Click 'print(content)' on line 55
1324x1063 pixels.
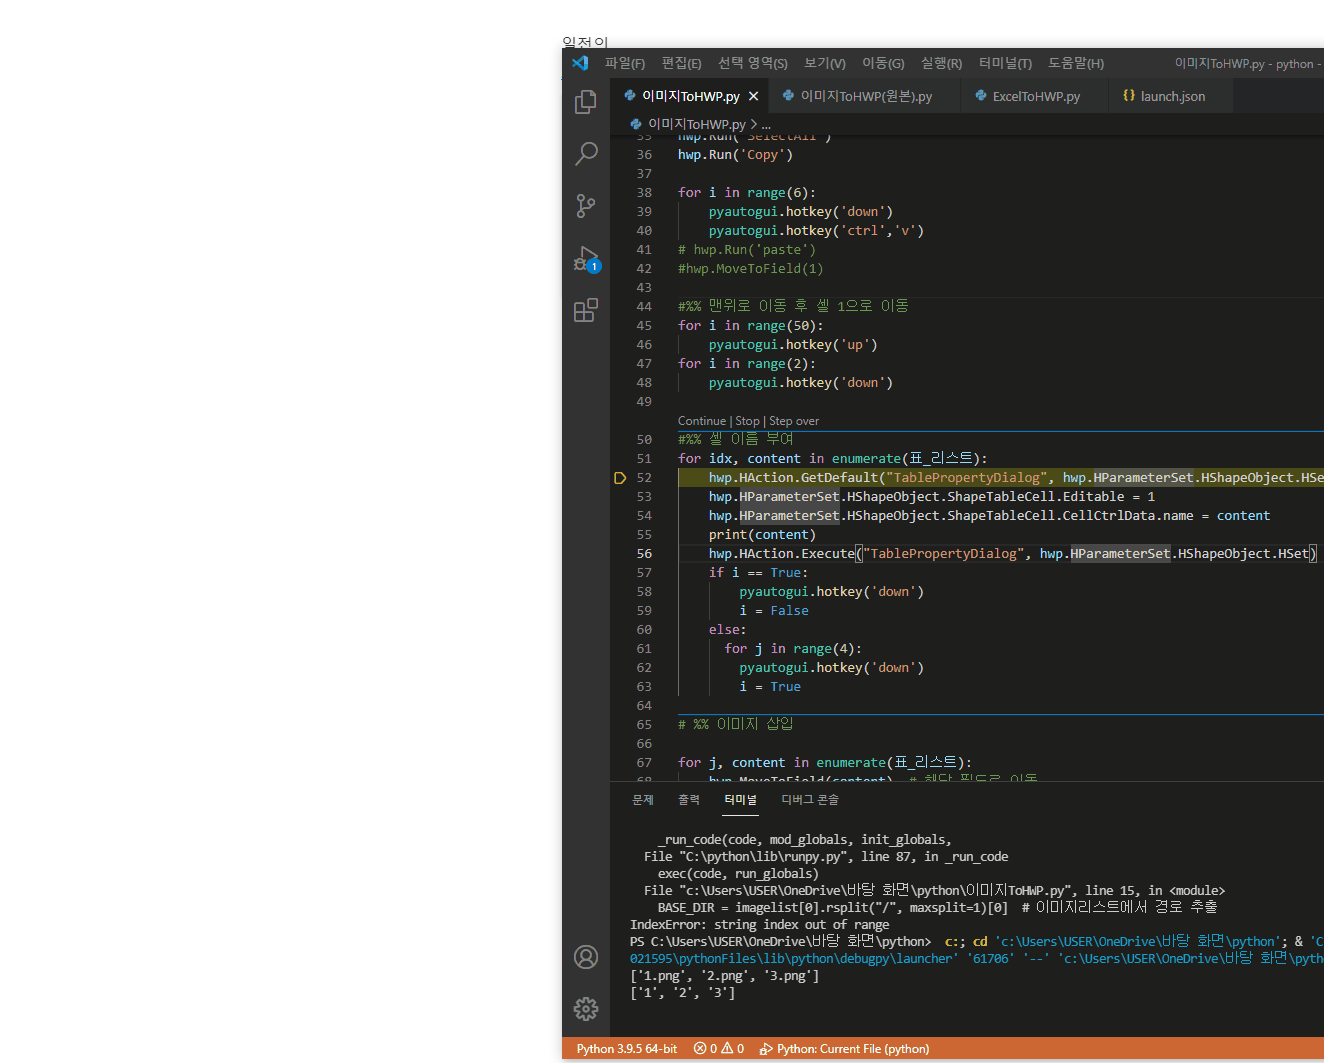[762, 535]
